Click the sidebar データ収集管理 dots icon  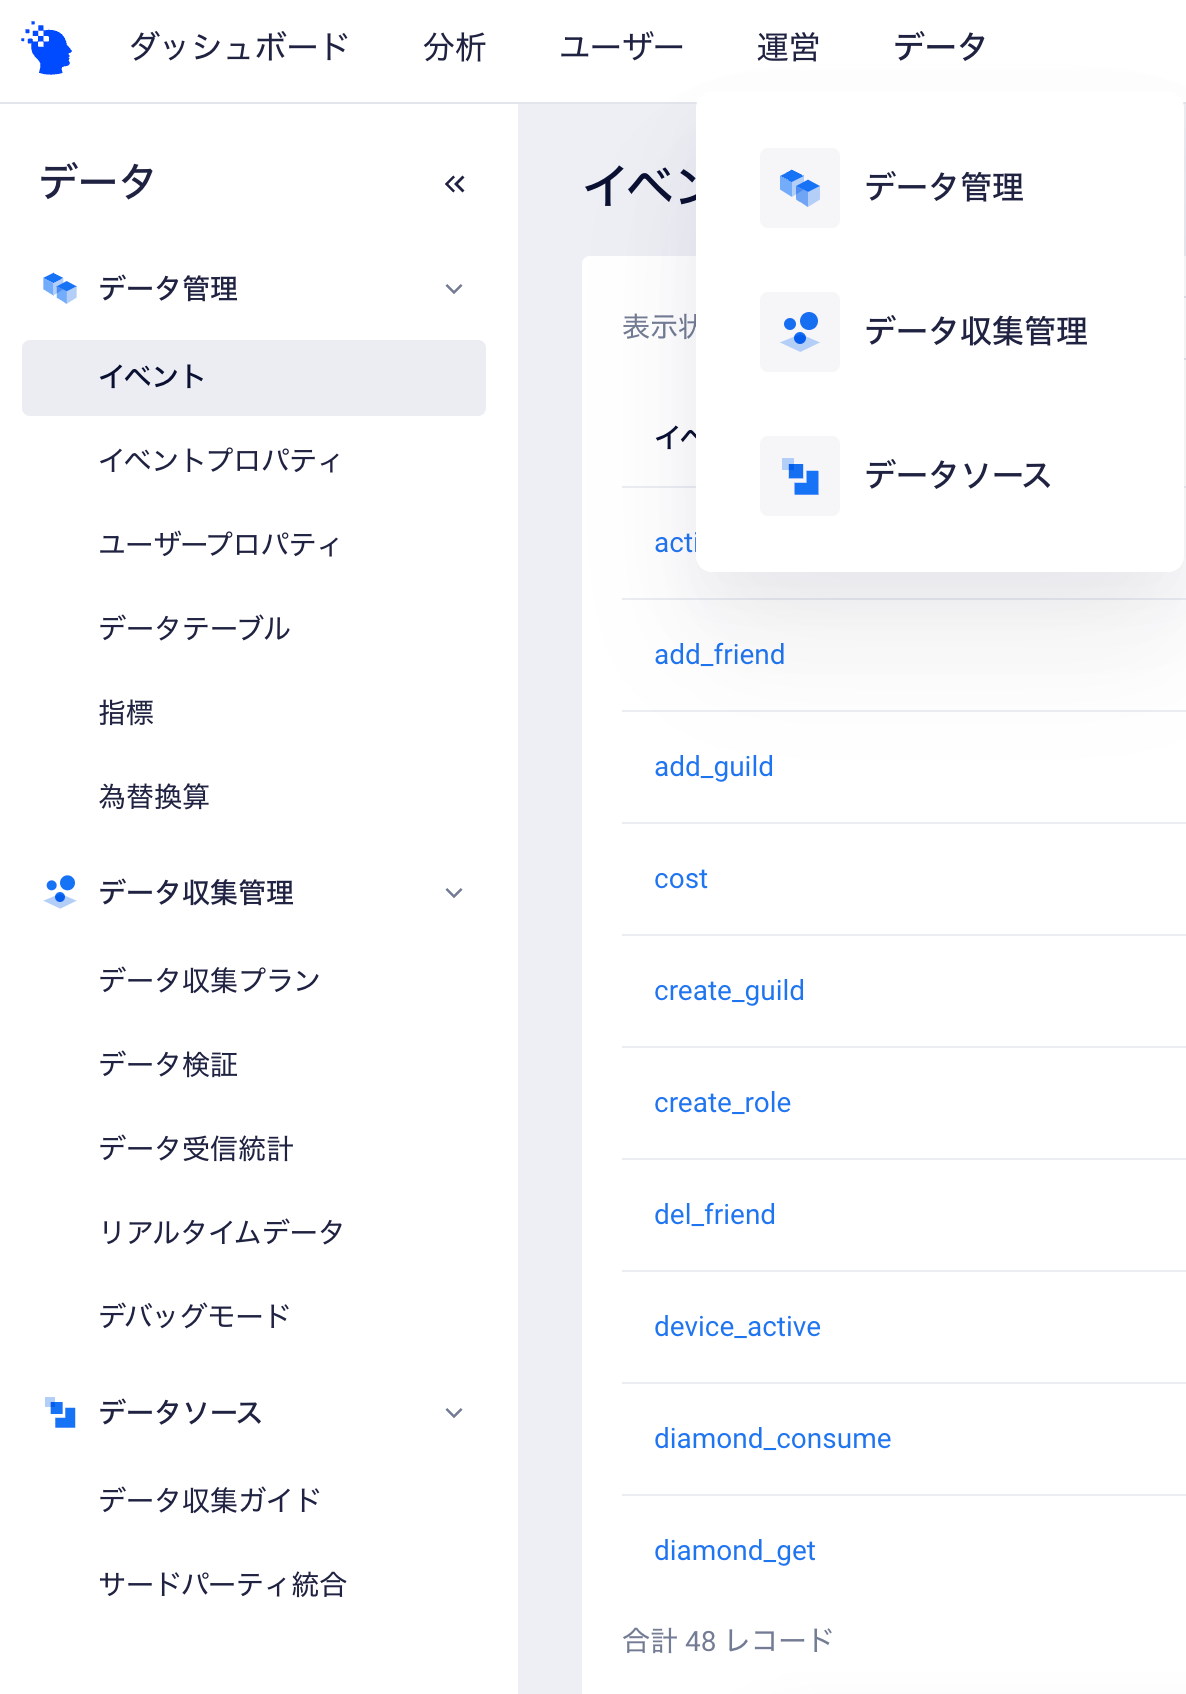click(x=60, y=892)
